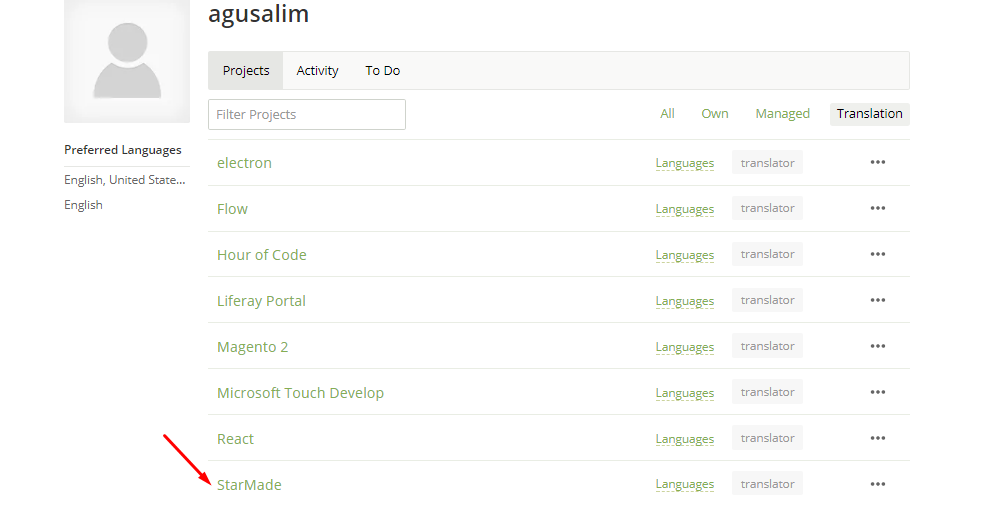Click translator badge in Magento 2 row
Image resolution: width=982 pixels, height=505 pixels.
[767, 346]
